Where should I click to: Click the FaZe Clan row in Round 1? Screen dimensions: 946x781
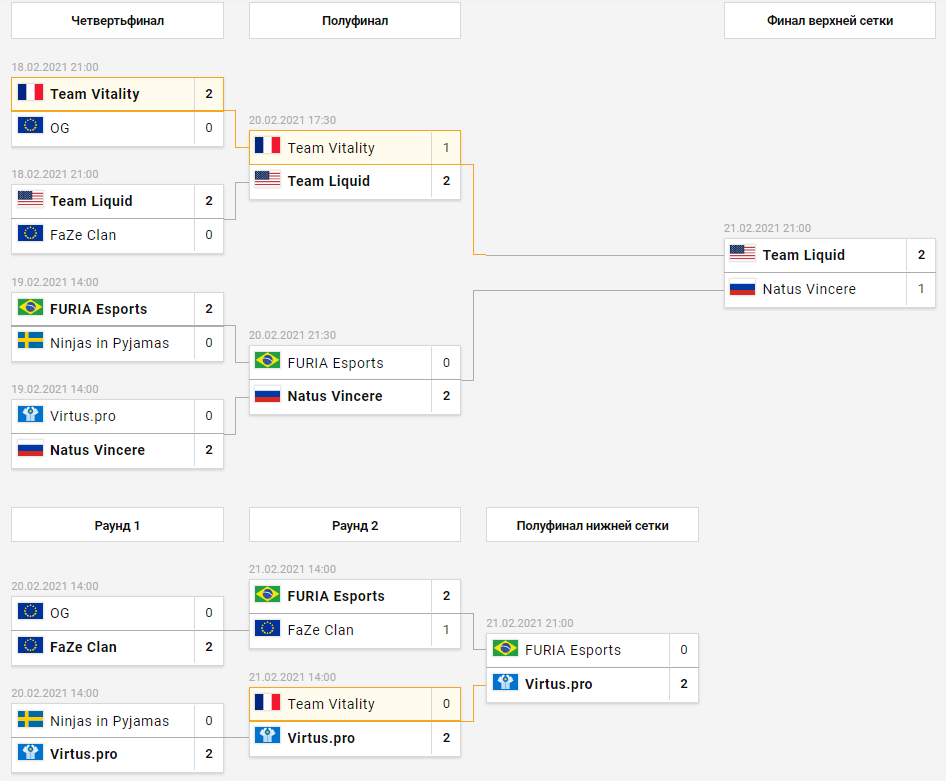point(117,648)
